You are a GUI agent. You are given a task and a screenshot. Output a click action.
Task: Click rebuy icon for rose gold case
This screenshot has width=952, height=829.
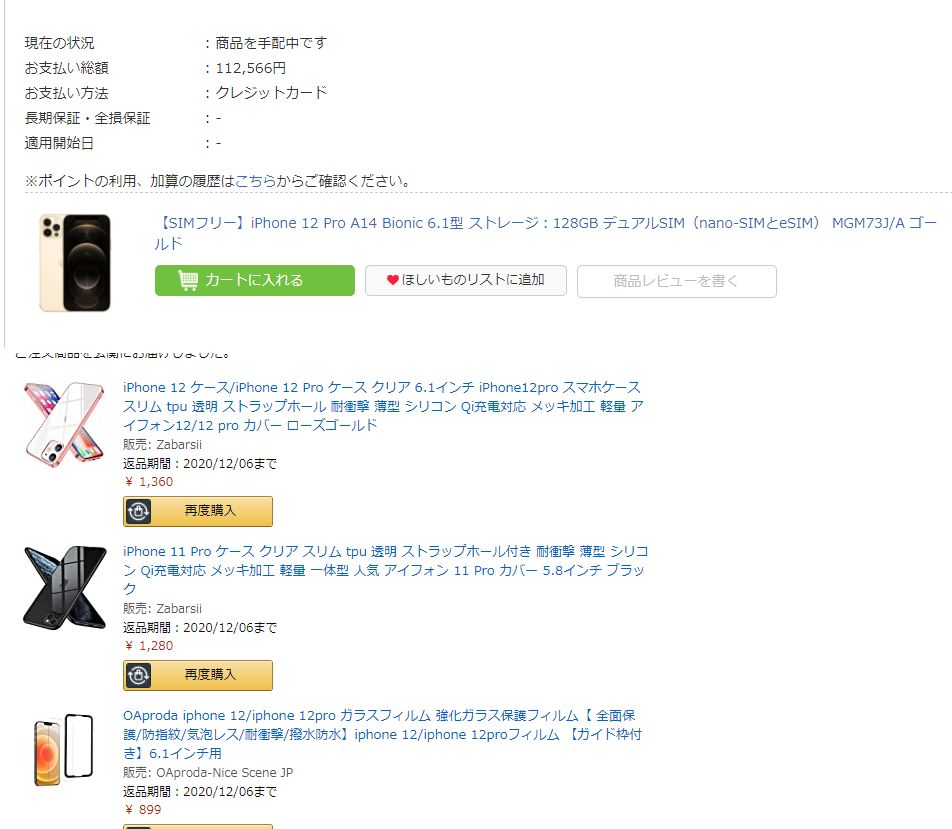point(138,511)
